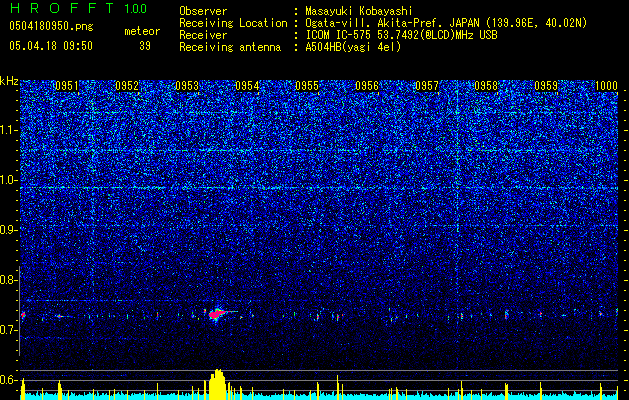Click the 0958 time marker
The height and width of the screenshot is (400, 629).
click(x=486, y=86)
